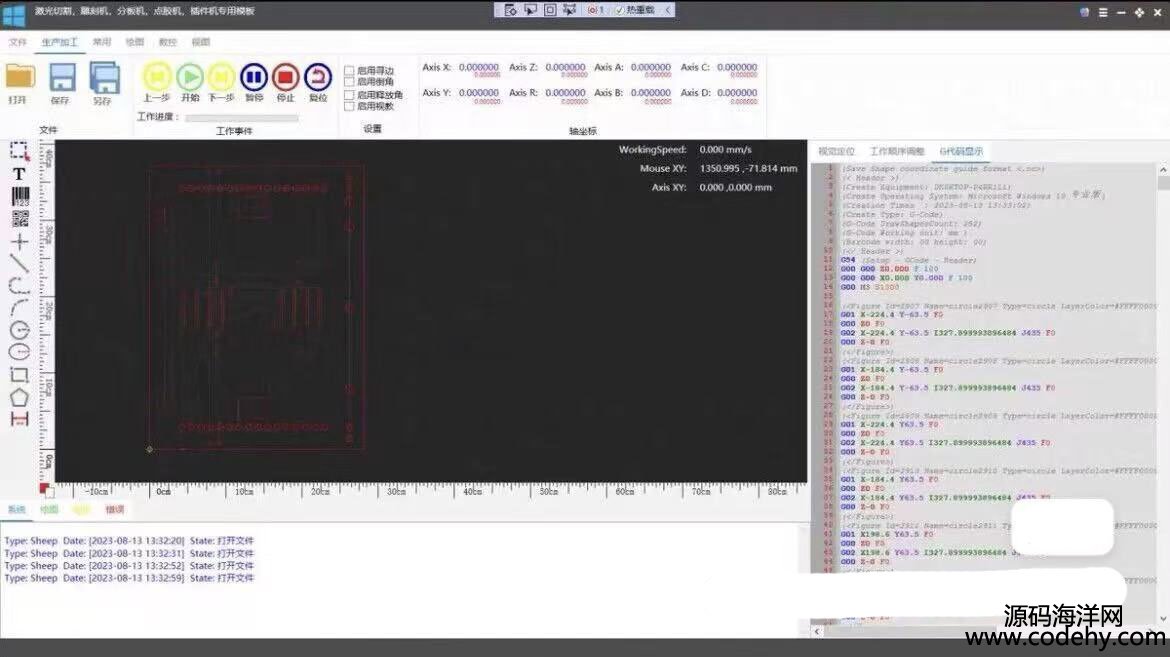1170x657 pixels.
Task: Select the QR code tool
Action: [20, 219]
